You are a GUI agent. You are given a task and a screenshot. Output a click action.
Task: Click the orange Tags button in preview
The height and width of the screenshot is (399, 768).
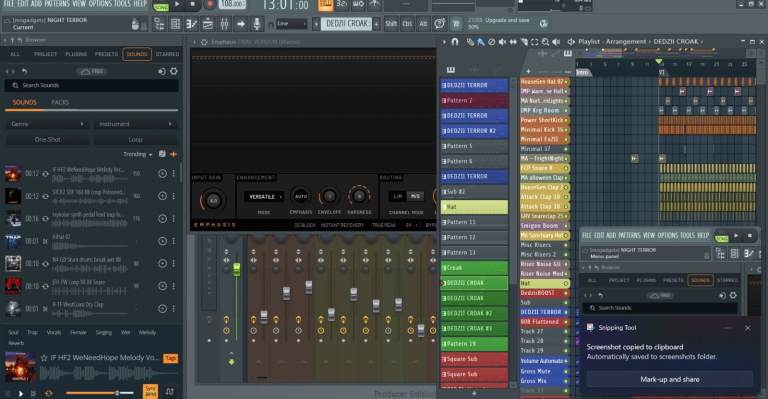[170, 358]
